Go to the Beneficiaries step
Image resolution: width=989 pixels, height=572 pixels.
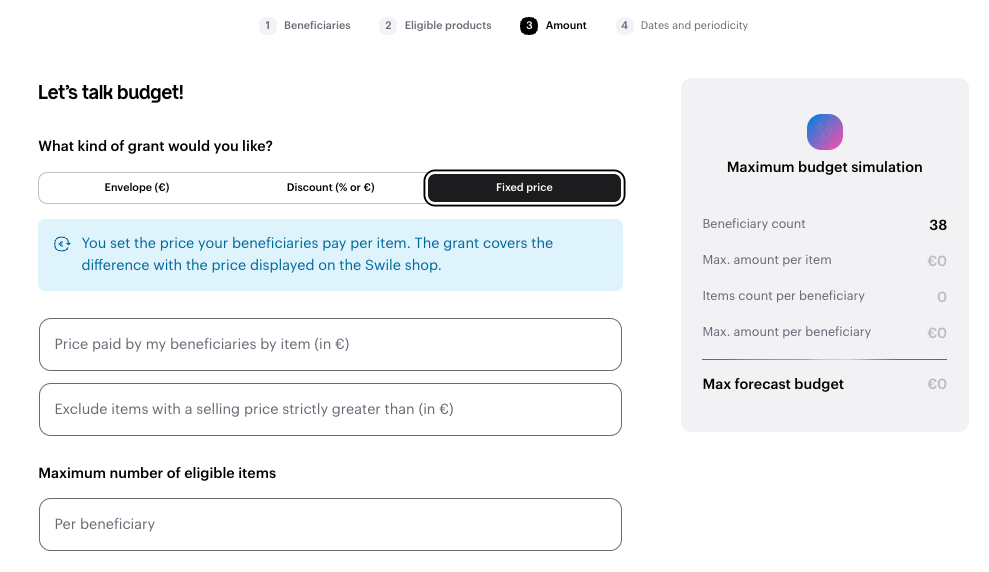pos(317,26)
